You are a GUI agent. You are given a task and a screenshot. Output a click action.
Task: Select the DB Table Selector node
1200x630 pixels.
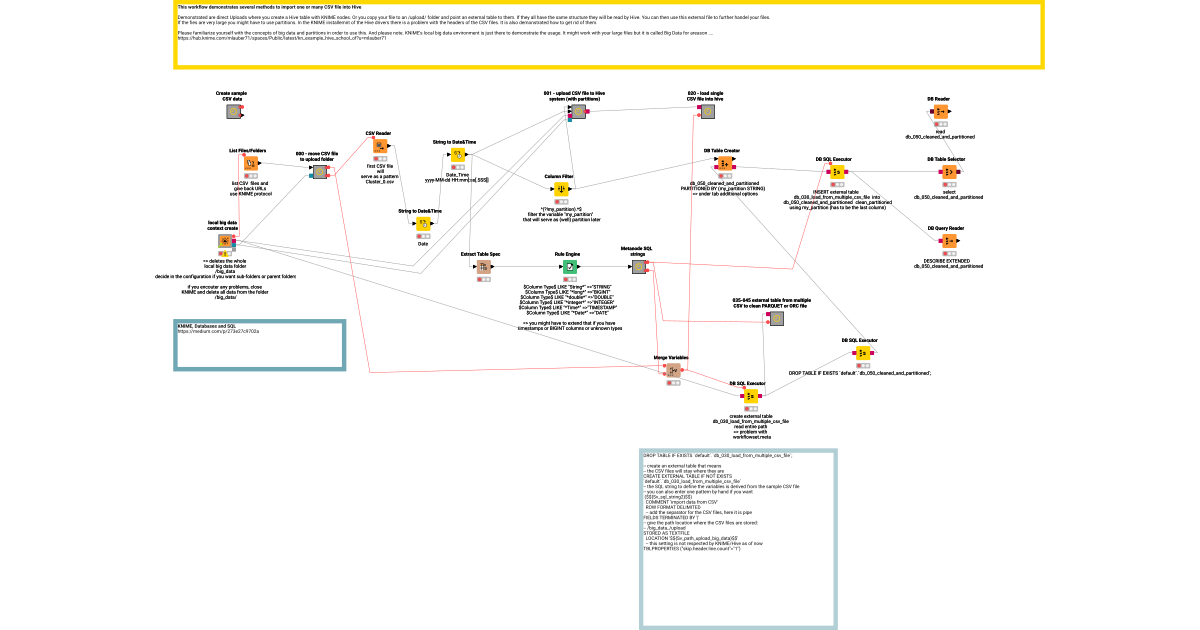tap(944, 172)
